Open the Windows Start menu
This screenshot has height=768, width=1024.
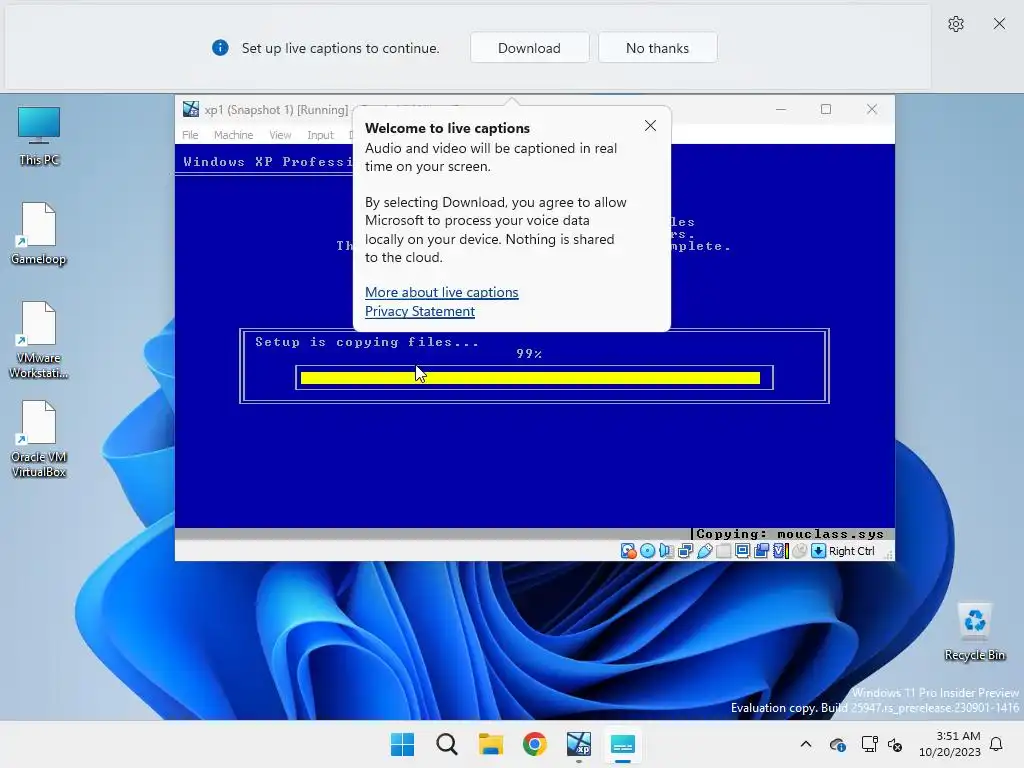(402, 744)
